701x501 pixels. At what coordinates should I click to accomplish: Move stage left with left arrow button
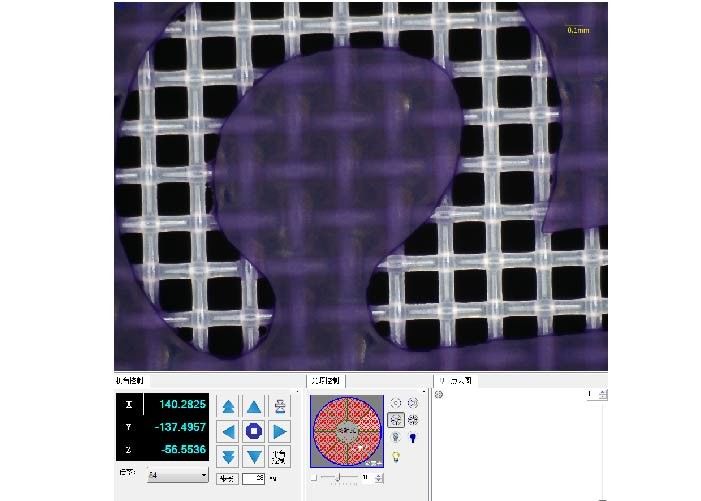(229, 432)
